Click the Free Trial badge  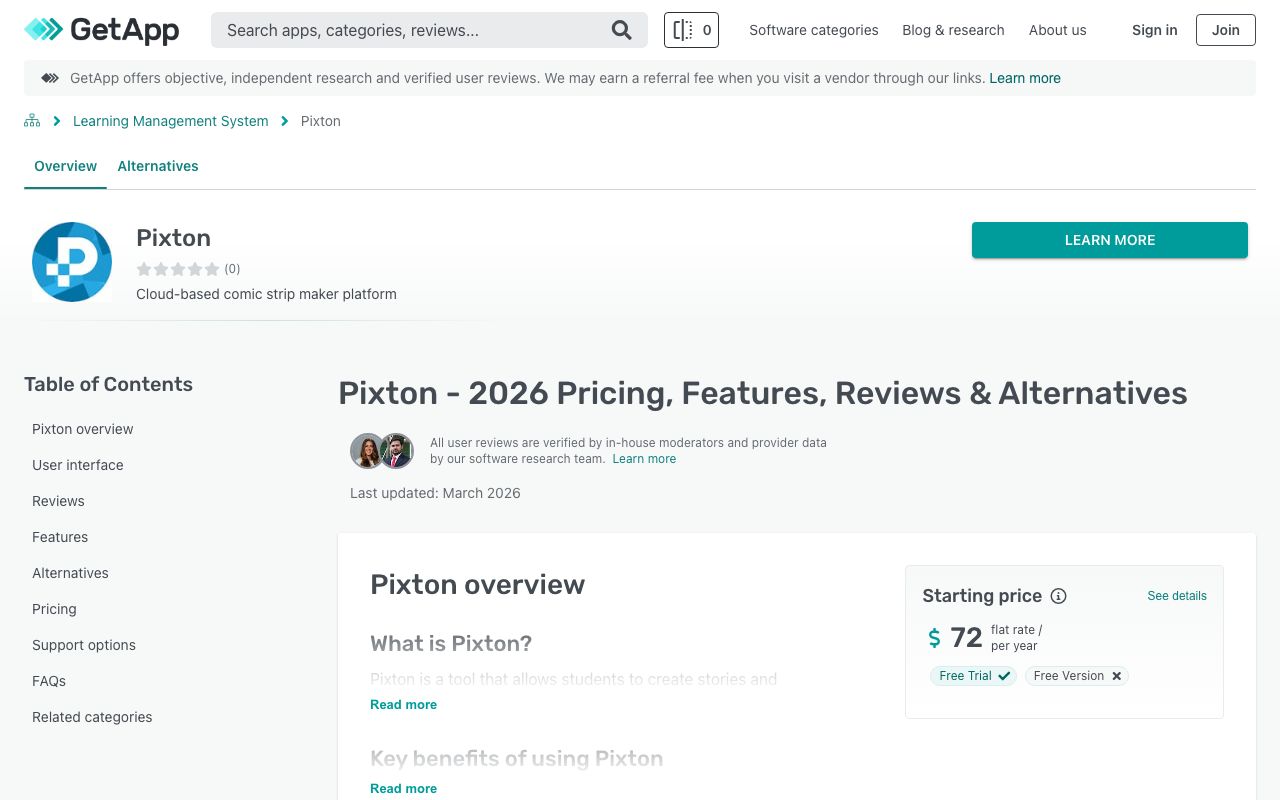pos(973,676)
